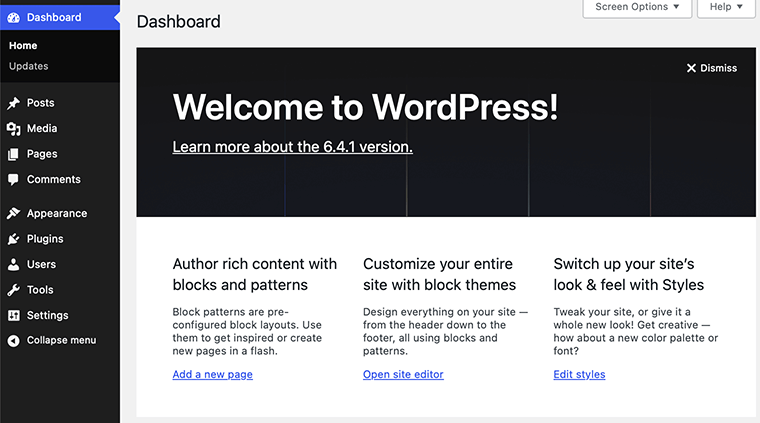Image resolution: width=760 pixels, height=423 pixels.
Task: Click paragraph starting Design everything on your site
Action: tap(445, 331)
